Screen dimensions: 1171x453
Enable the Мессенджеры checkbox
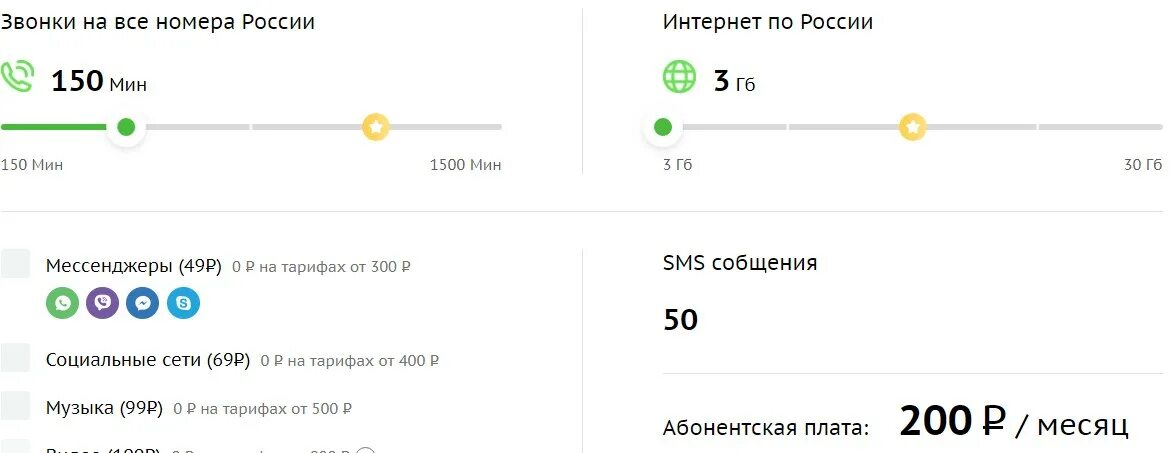coord(15,264)
